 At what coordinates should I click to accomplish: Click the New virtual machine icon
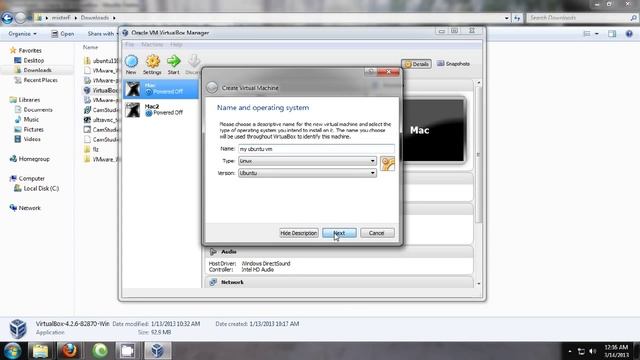pos(131,62)
